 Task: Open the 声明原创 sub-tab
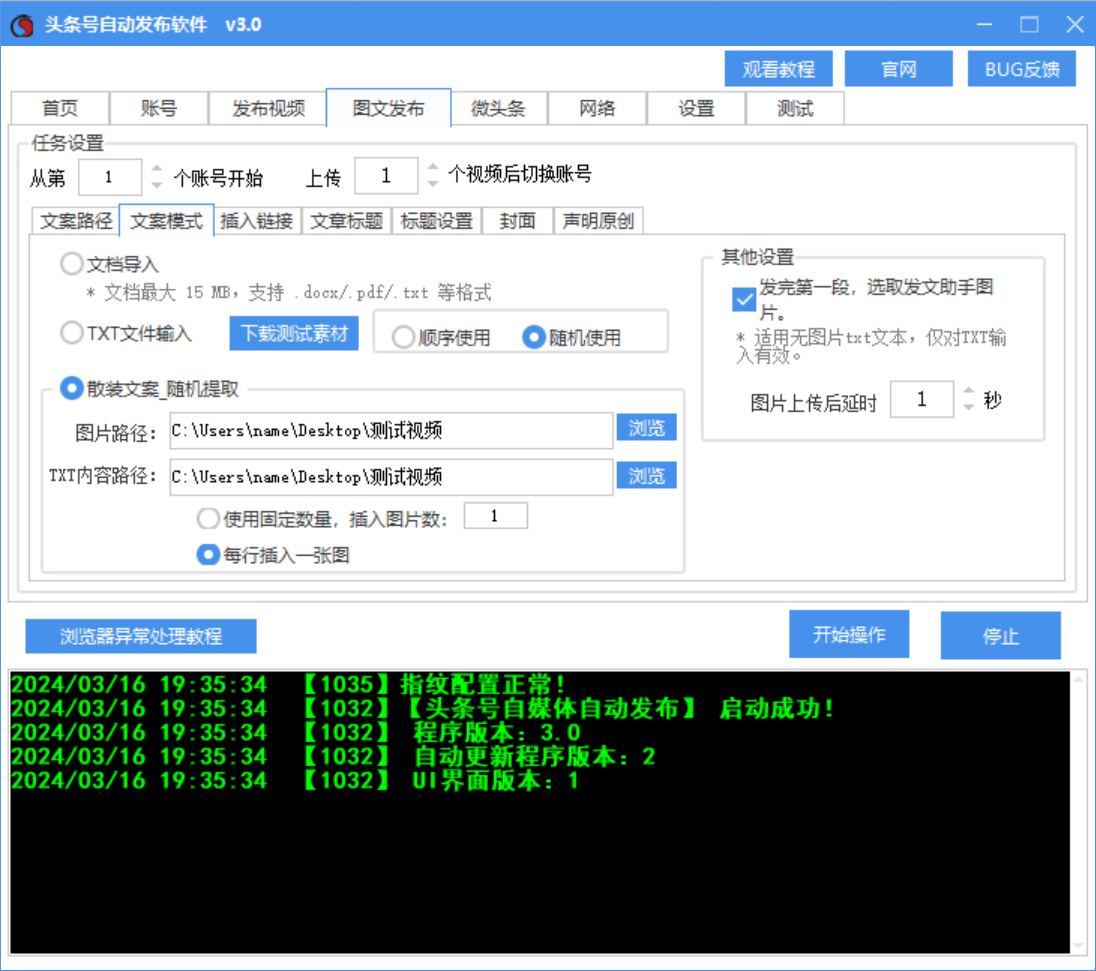[598, 221]
